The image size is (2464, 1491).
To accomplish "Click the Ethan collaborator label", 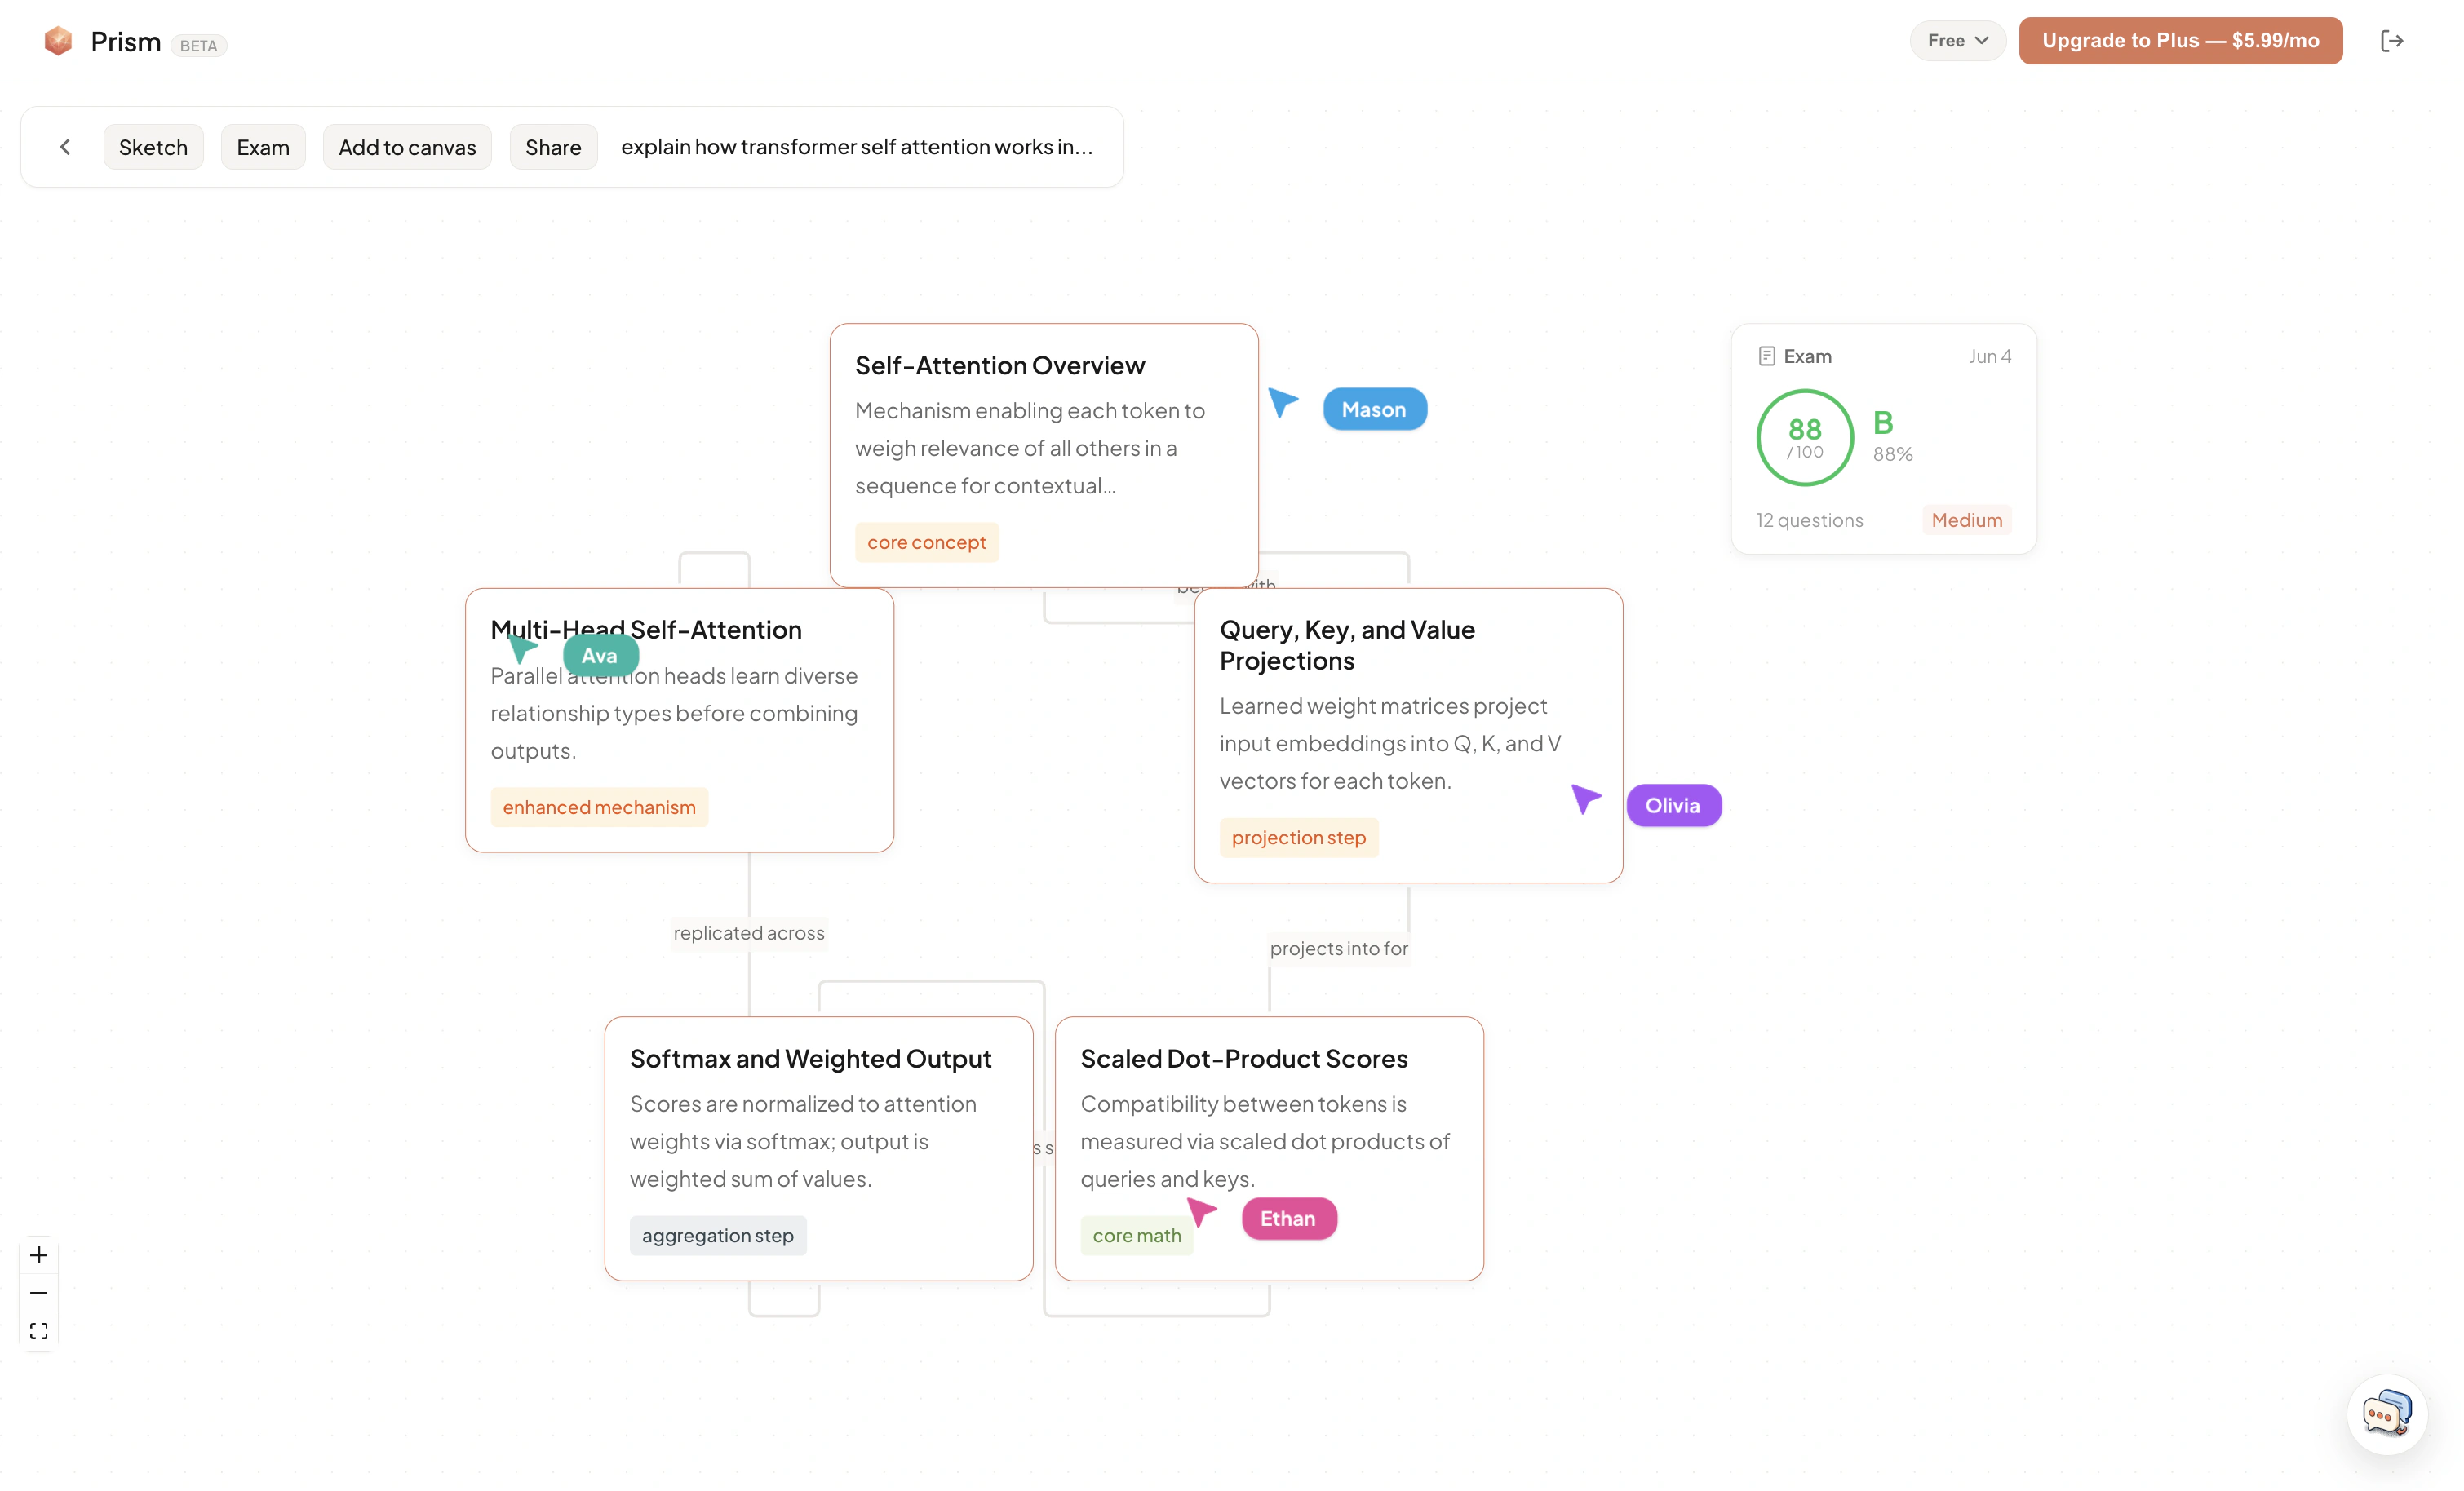I will (1288, 1218).
